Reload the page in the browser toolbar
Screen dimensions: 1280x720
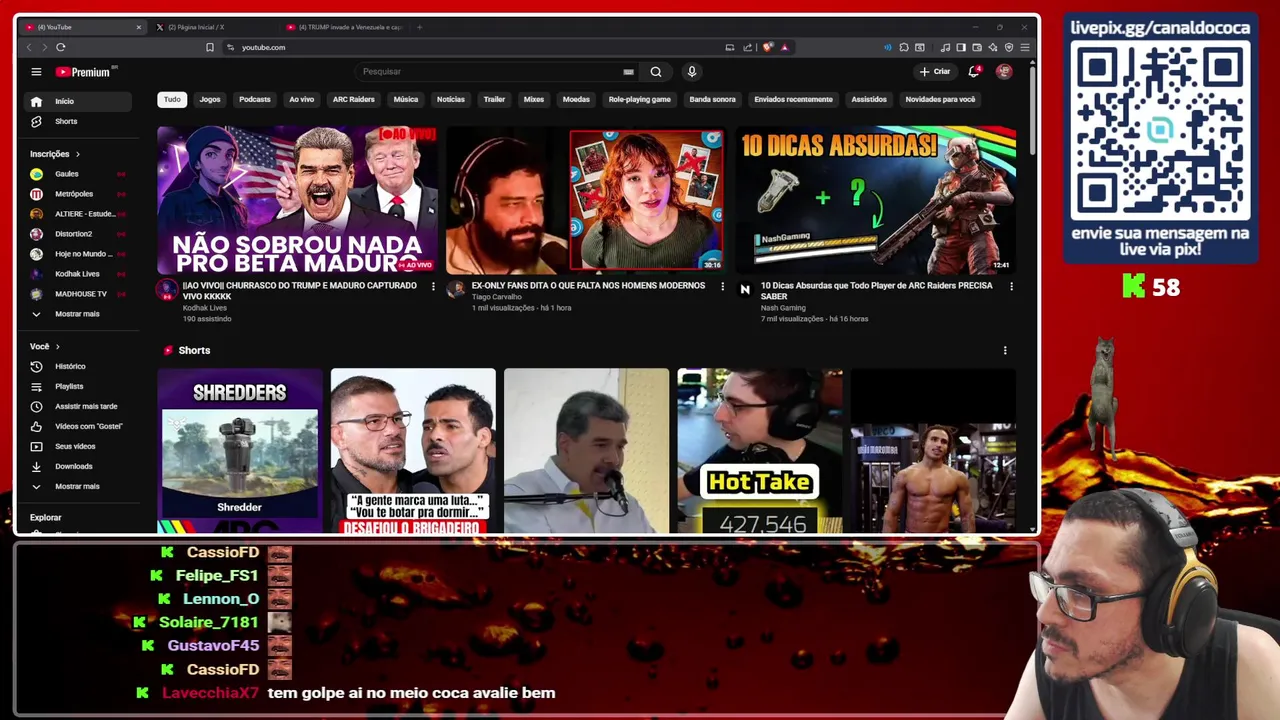tap(61, 47)
